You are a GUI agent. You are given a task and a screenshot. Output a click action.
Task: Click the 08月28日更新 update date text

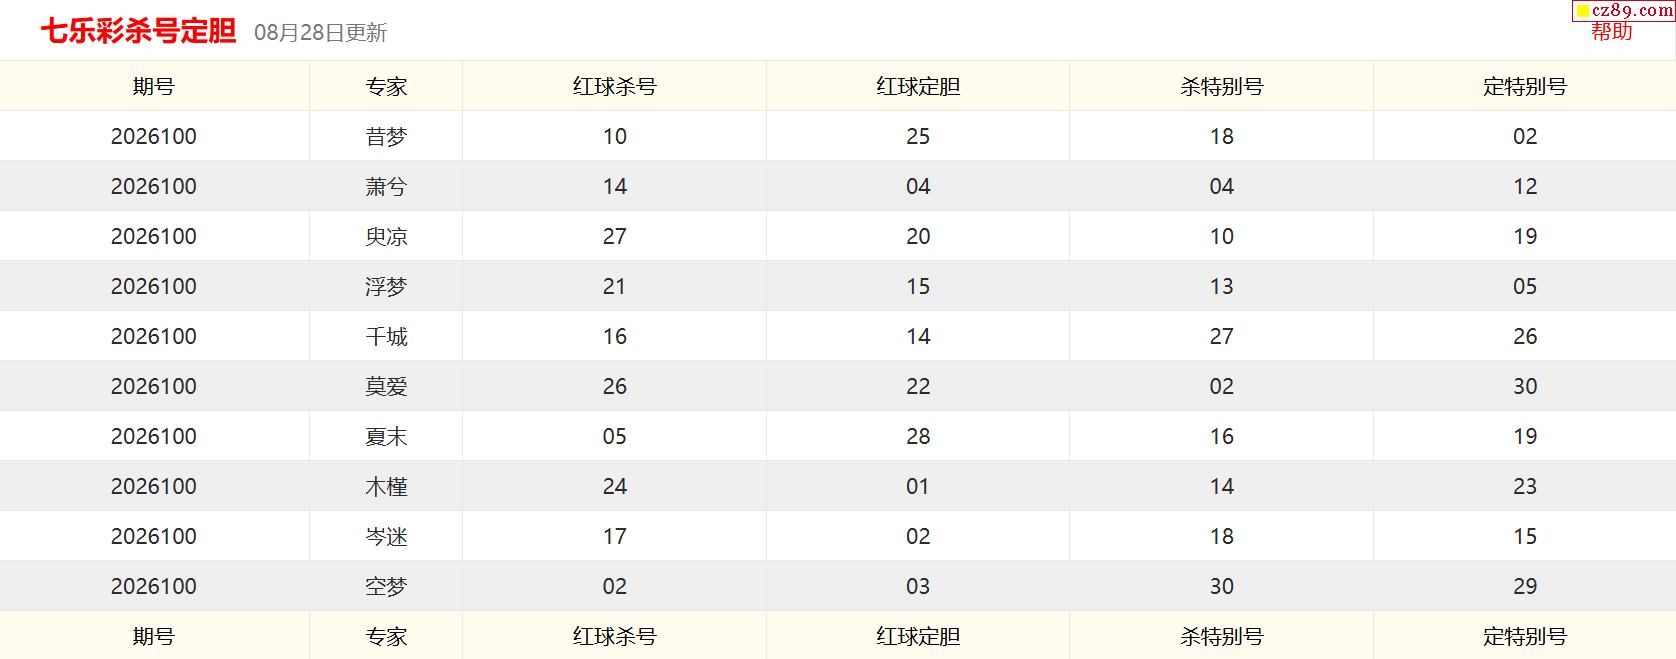click(320, 33)
